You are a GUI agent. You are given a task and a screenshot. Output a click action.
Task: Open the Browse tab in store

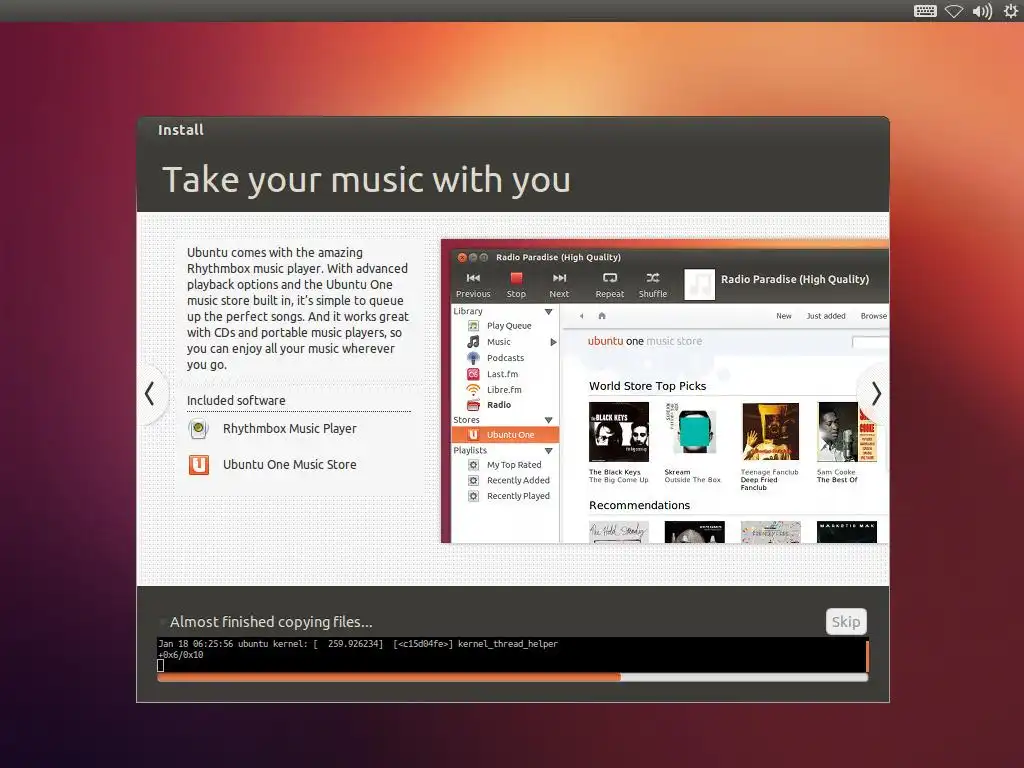coord(873,316)
